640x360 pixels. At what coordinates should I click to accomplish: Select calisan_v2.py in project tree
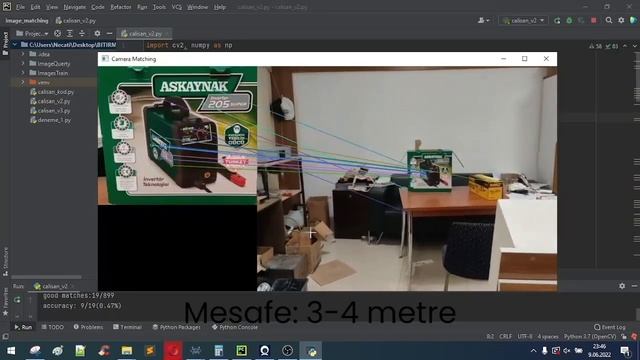pyautogui.click(x=50, y=101)
